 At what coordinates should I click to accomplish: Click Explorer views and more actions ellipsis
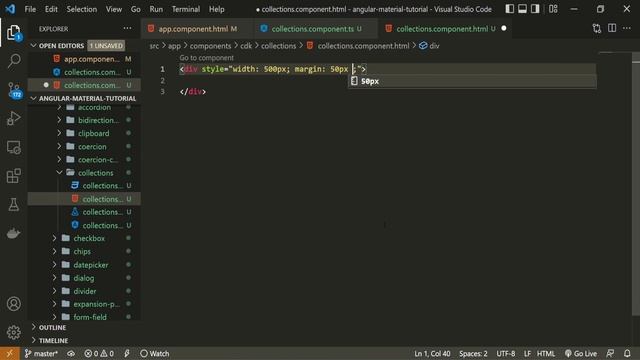(x=127, y=29)
